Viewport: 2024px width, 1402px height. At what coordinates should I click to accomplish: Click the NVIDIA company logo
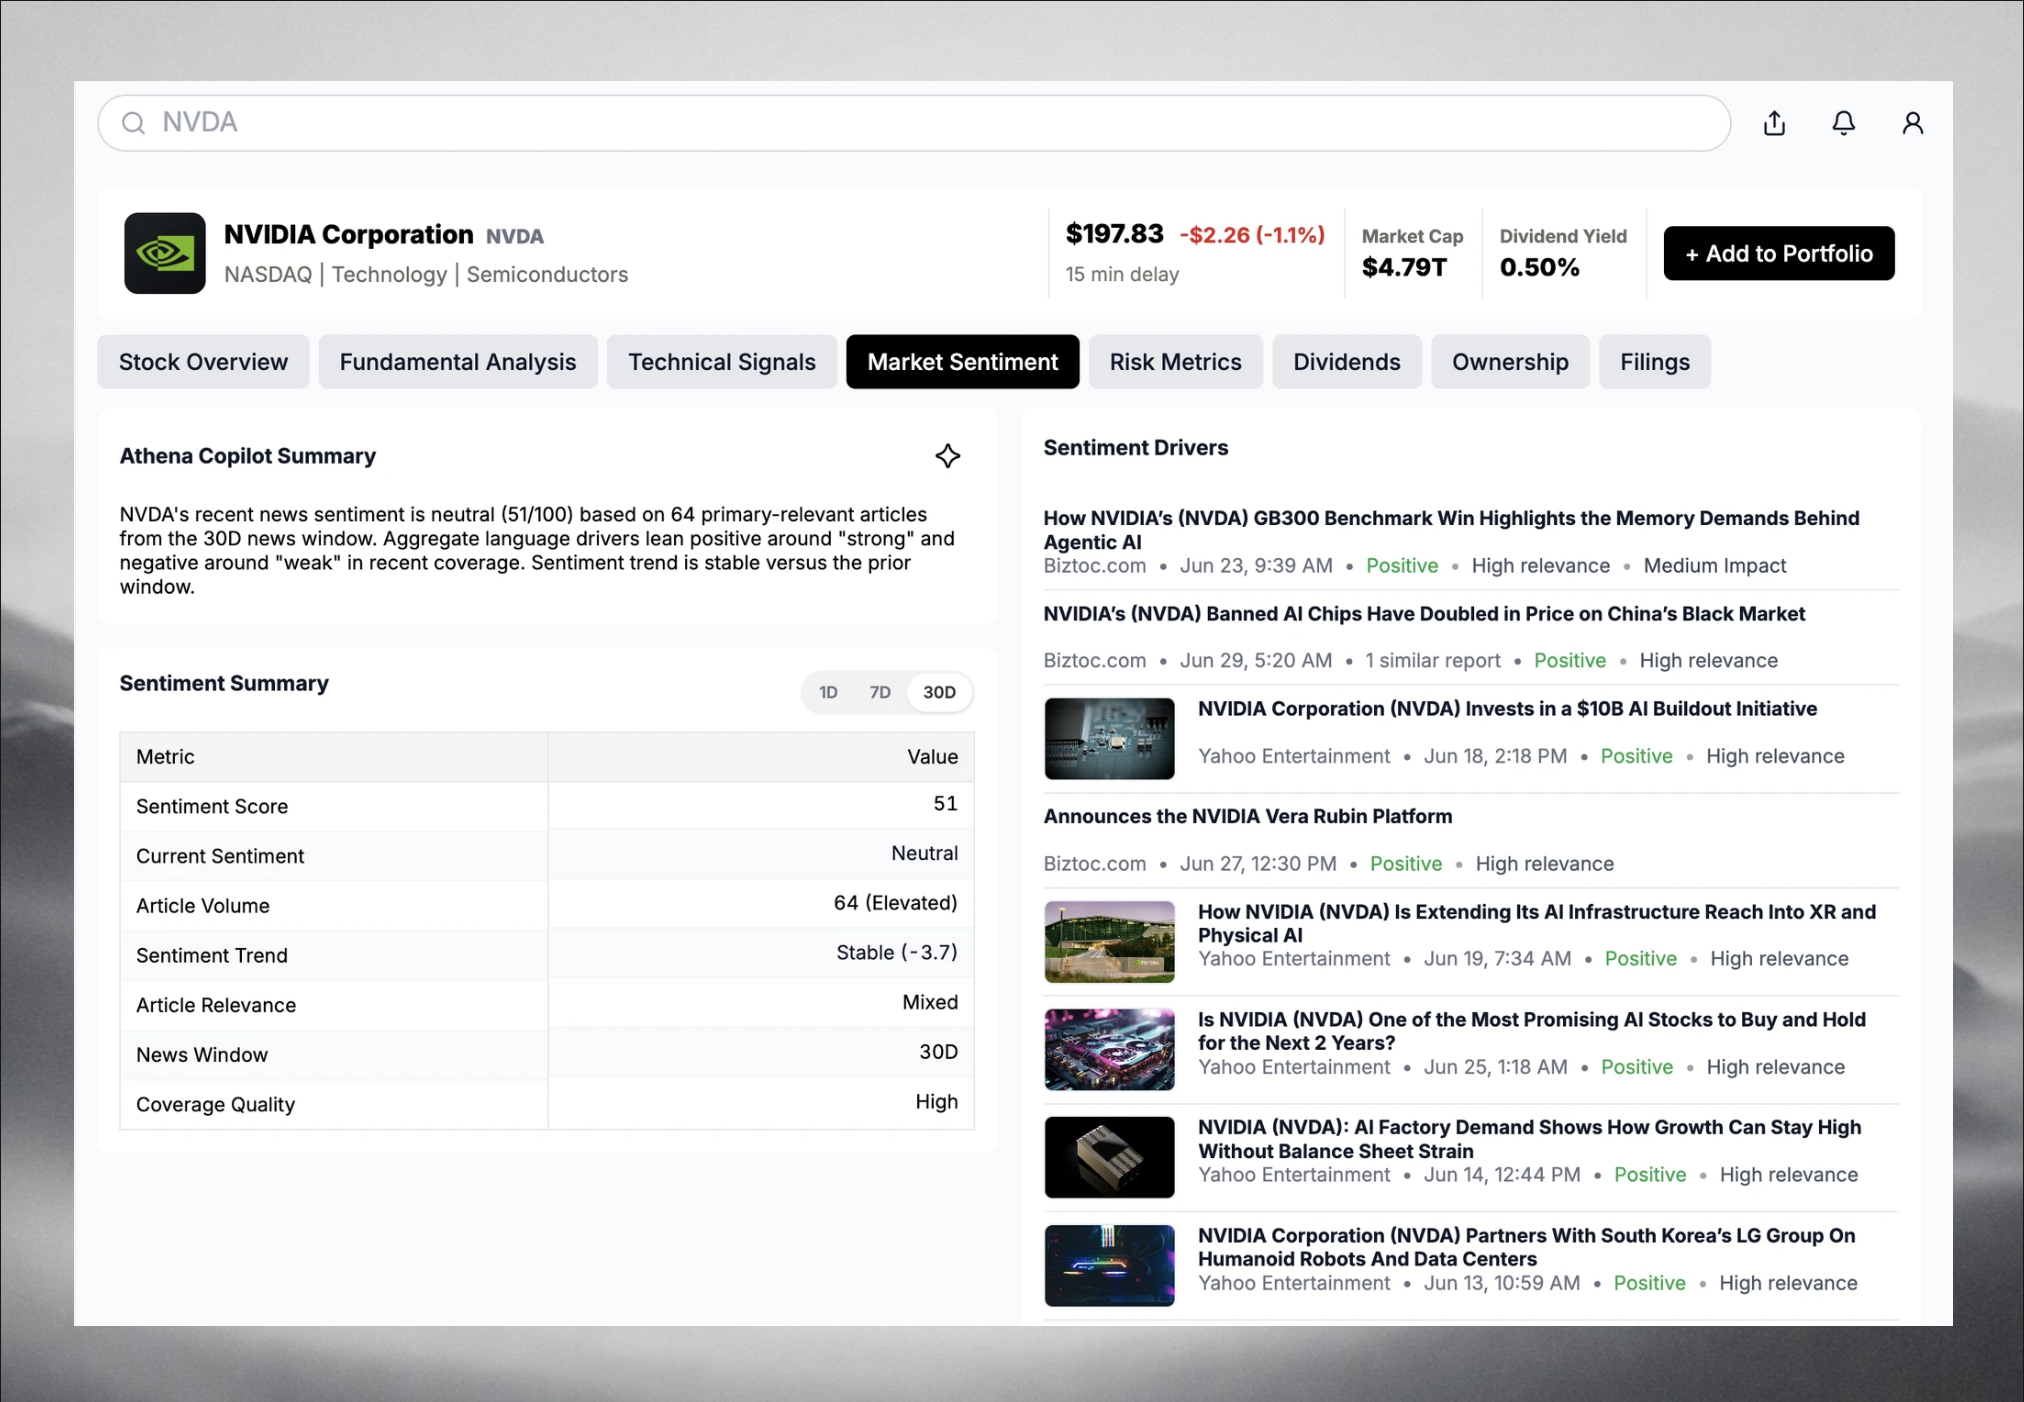pyautogui.click(x=165, y=253)
